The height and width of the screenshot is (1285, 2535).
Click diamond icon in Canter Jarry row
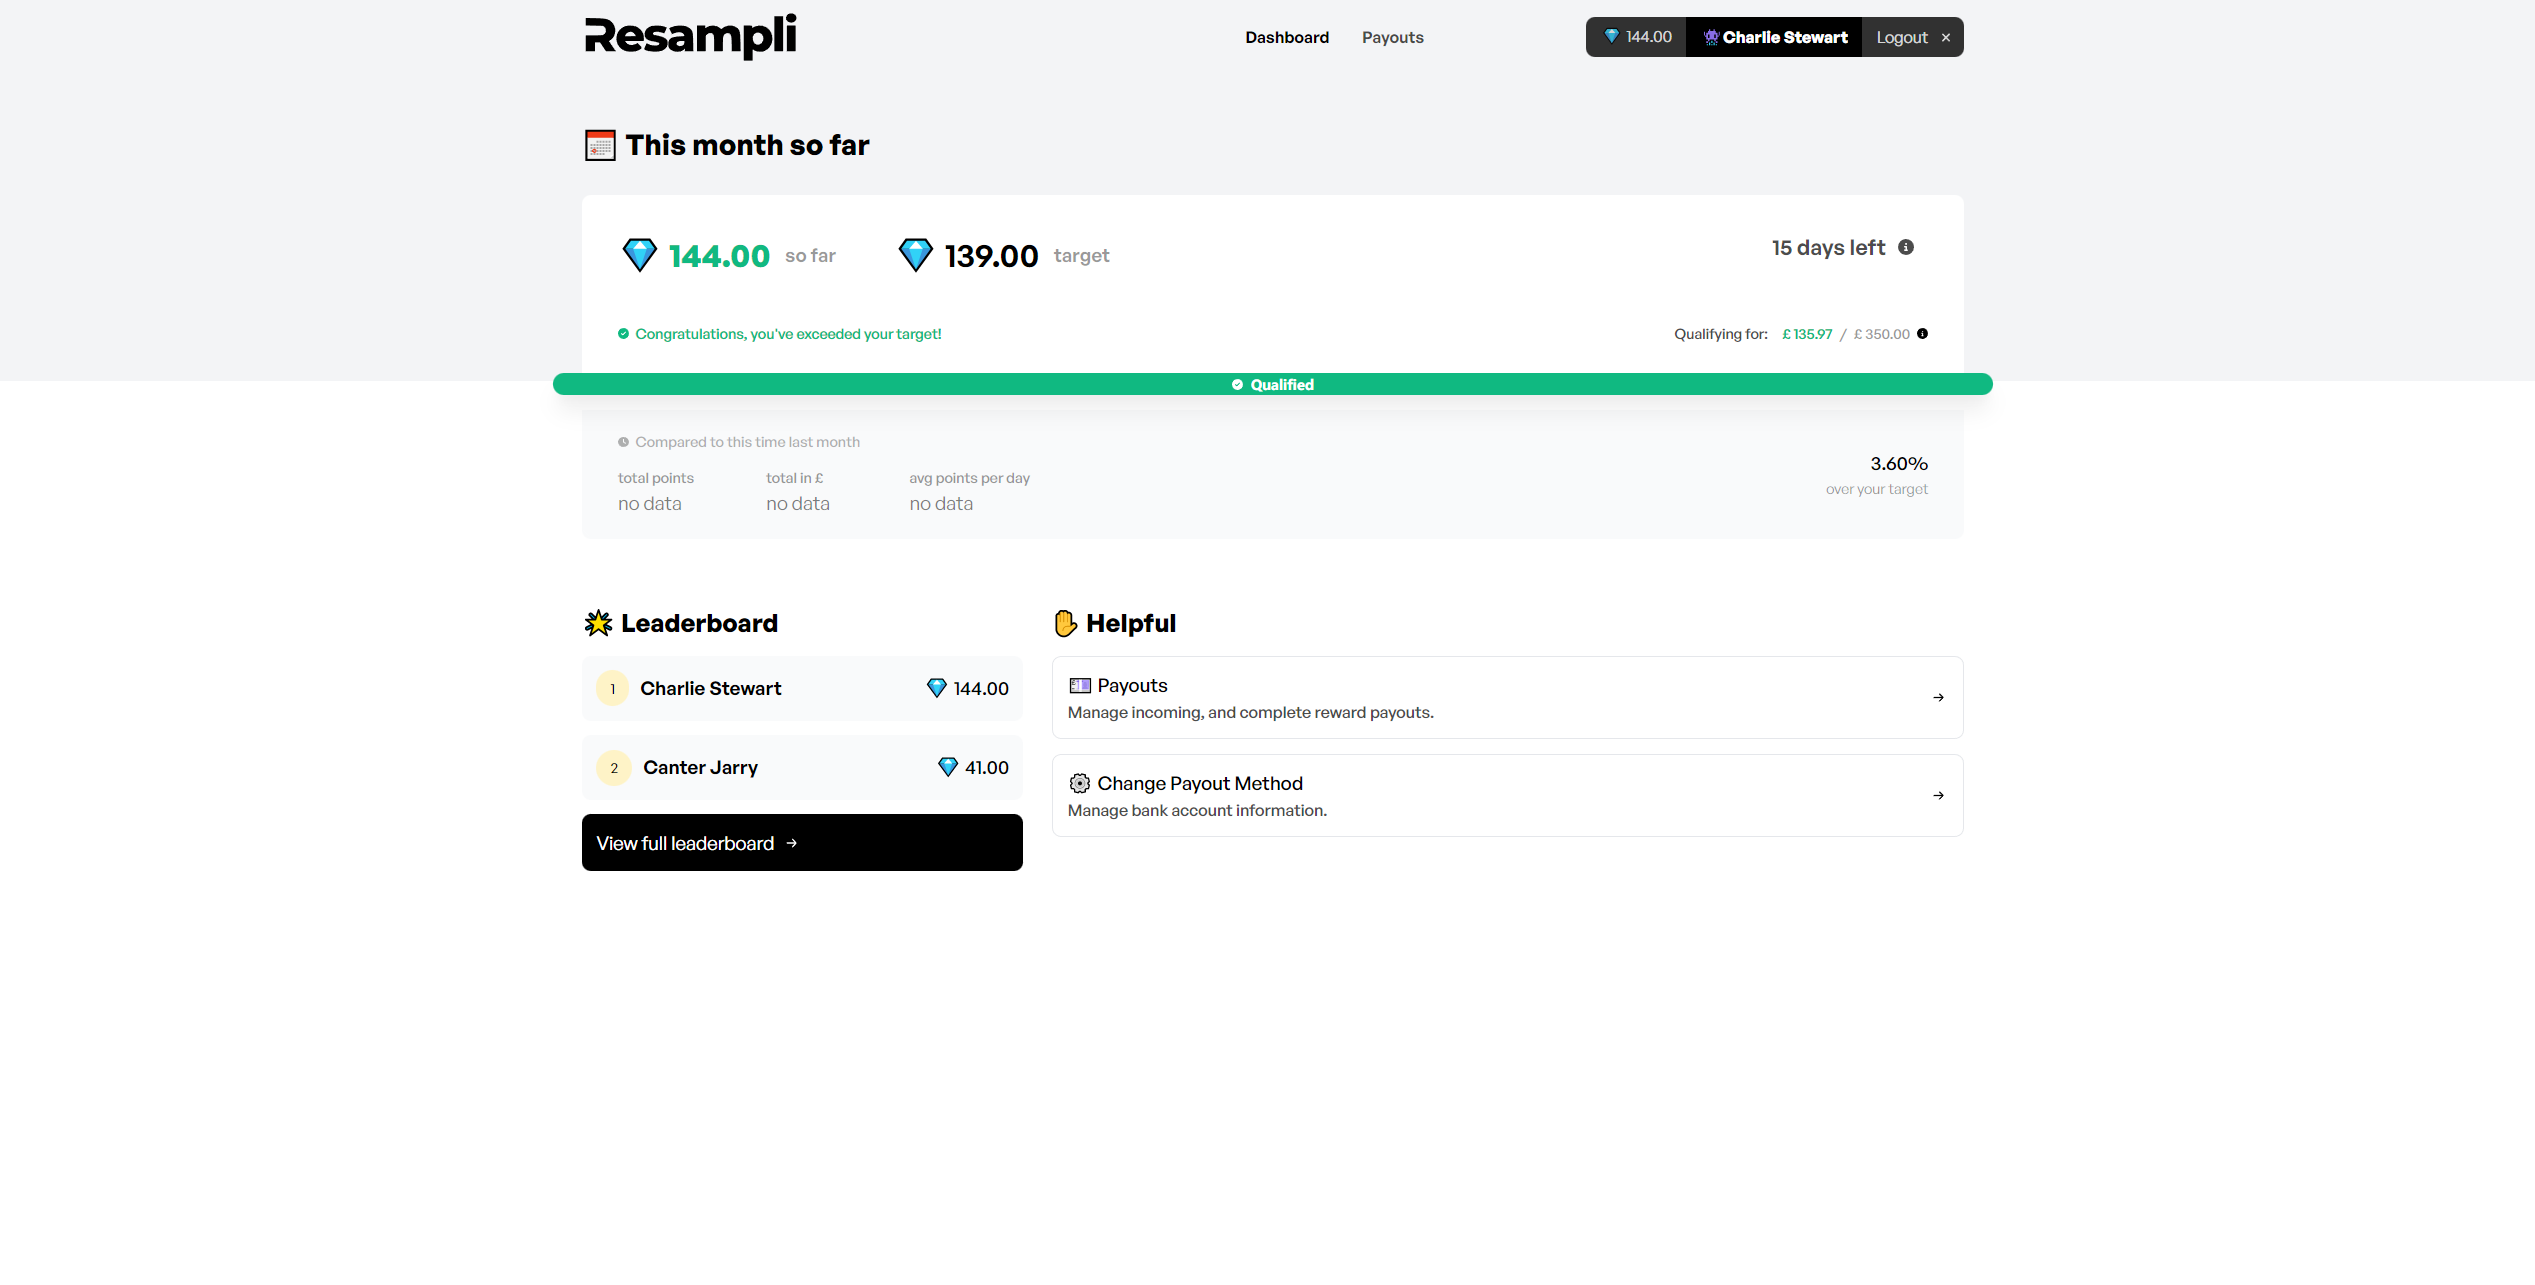[948, 767]
